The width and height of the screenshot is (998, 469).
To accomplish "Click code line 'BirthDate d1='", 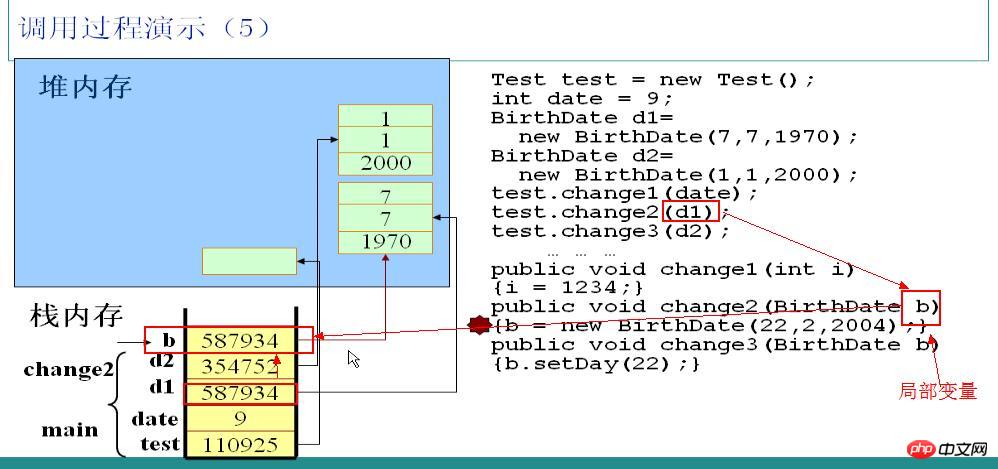I will (x=582, y=118).
